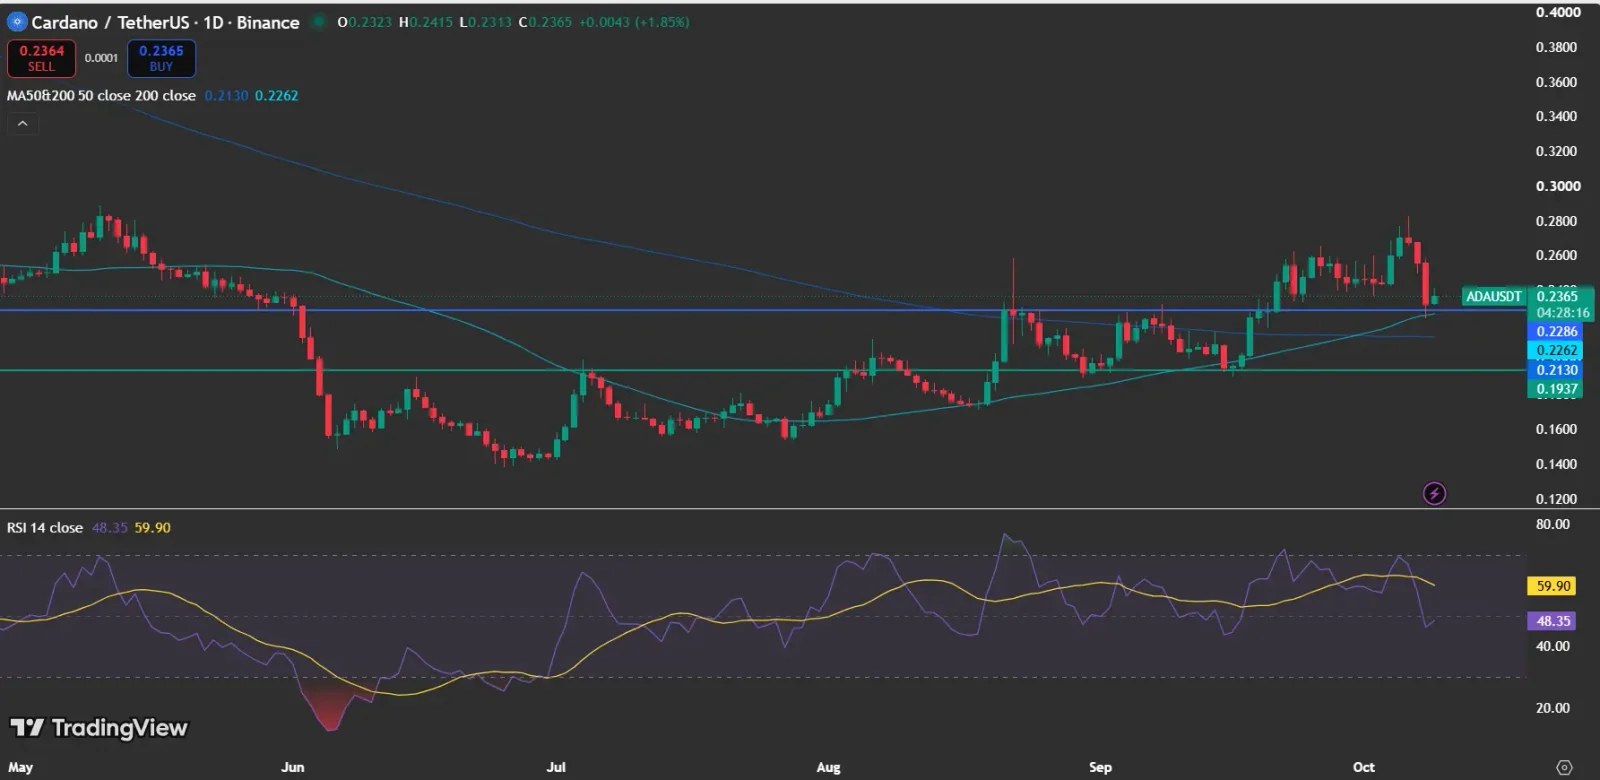This screenshot has height=780, width=1600.
Task: Click the Aug date axis label
Action: [828, 767]
